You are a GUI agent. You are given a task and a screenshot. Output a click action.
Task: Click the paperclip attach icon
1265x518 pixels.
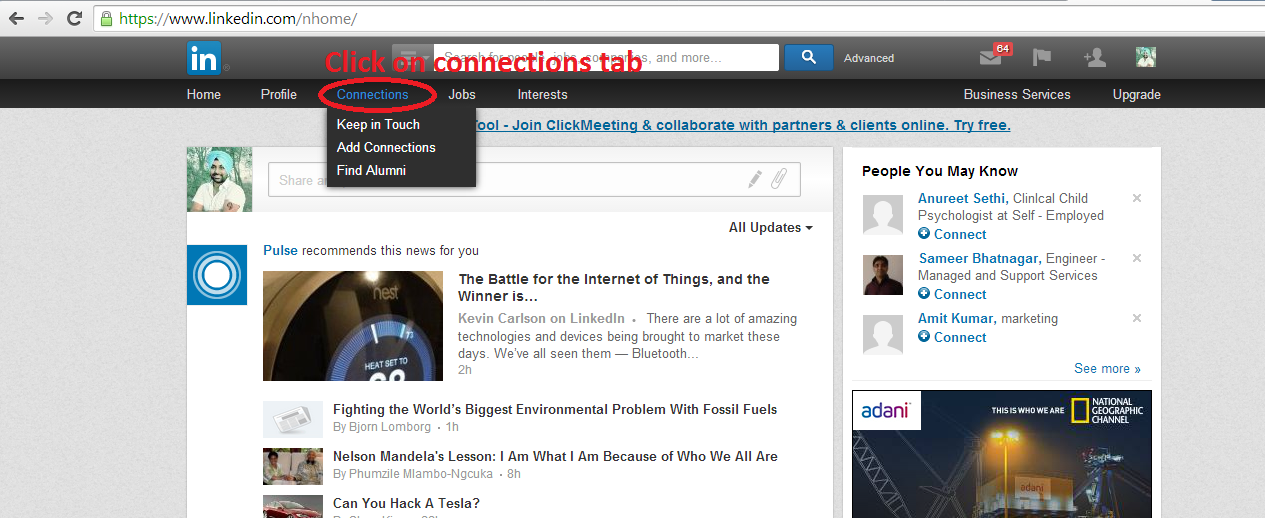click(780, 180)
